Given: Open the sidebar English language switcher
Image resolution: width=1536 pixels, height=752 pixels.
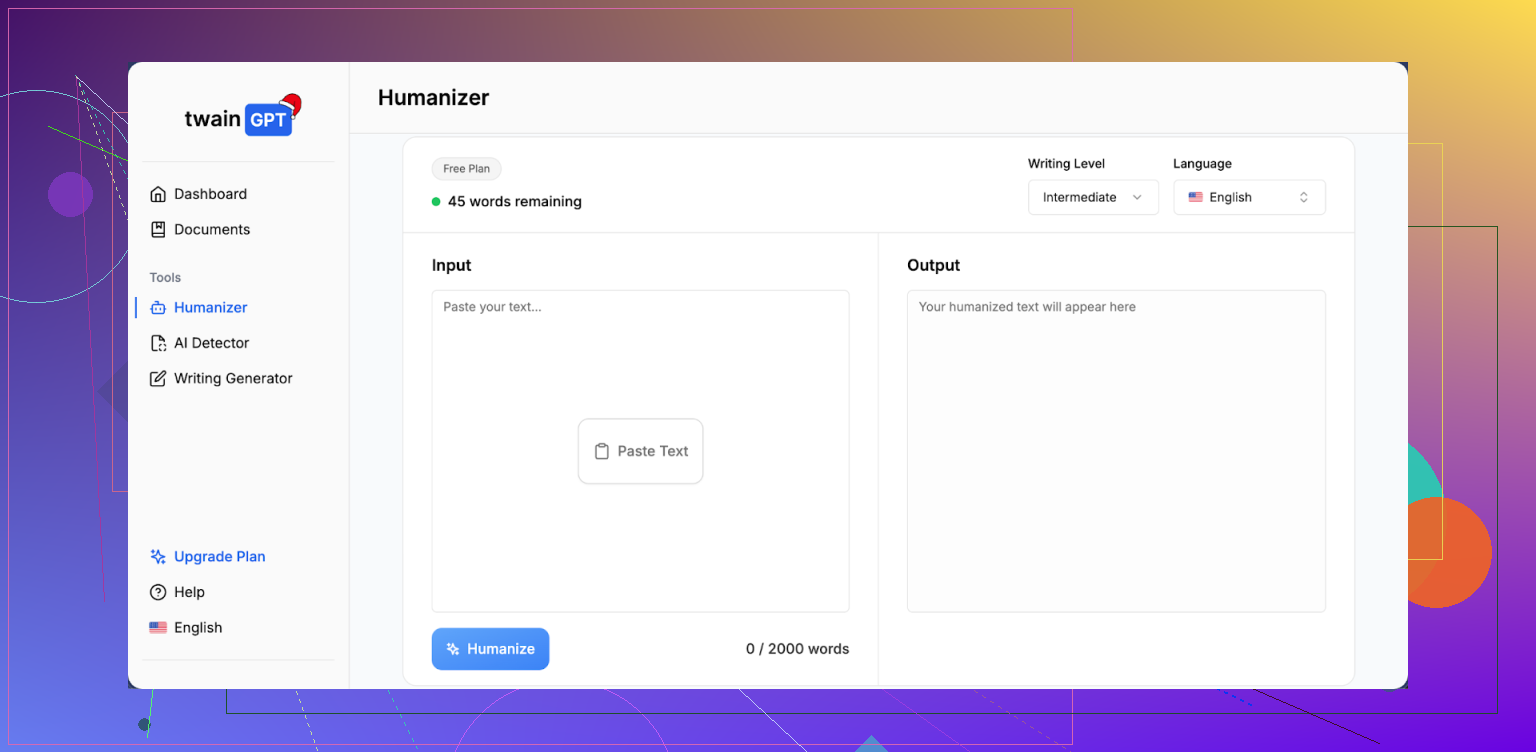Looking at the screenshot, I should pyautogui.click(x=187, y=628).
